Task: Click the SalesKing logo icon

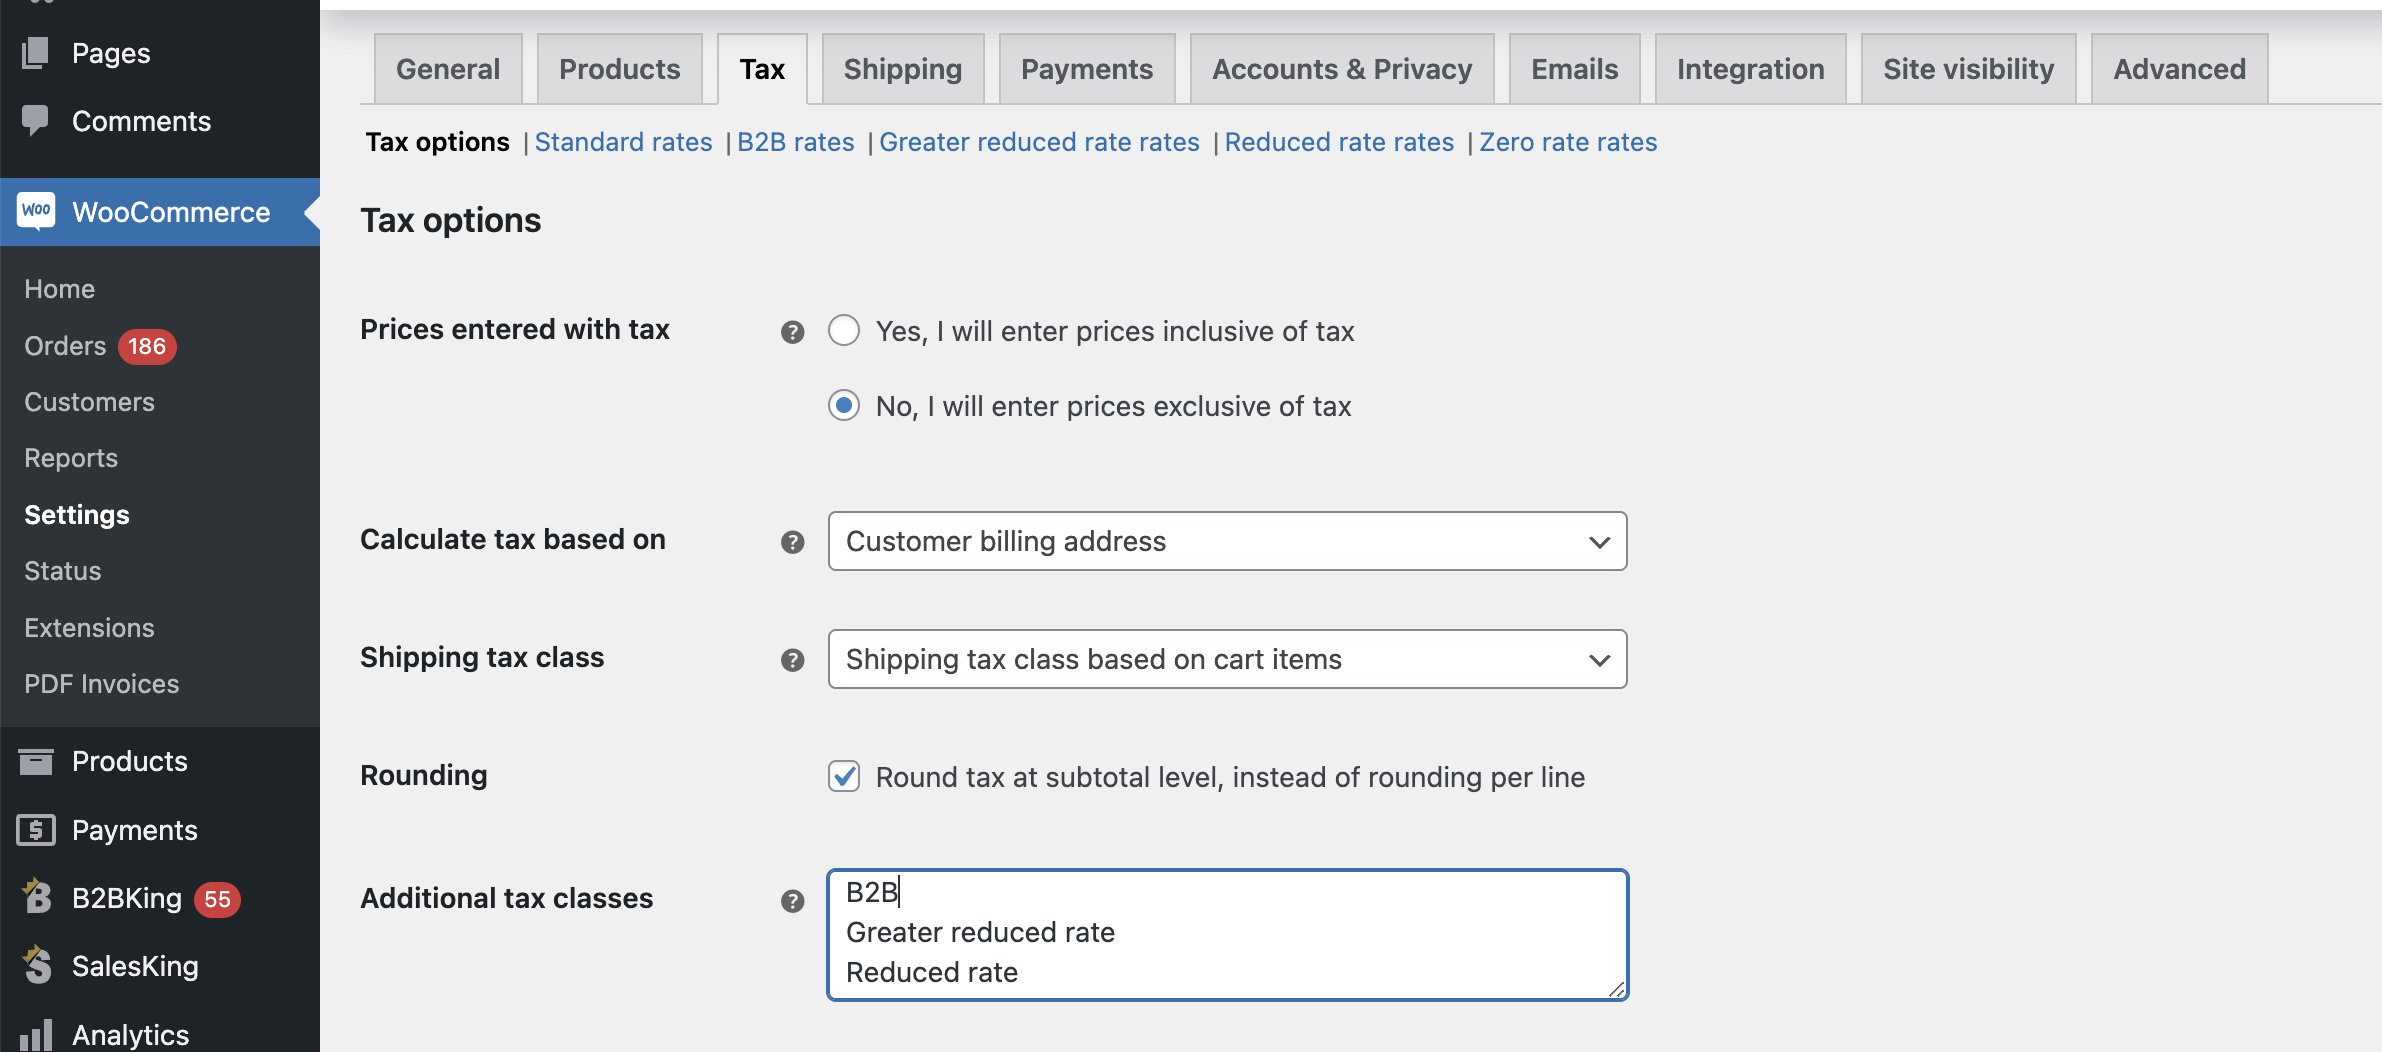Action: tap(36, 965)
